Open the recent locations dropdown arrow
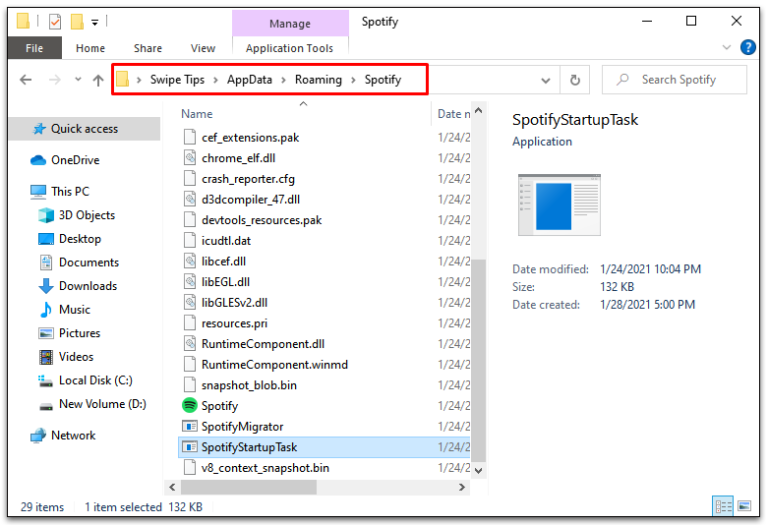Viewport: 768px width, 525px height. coord(78,79)
